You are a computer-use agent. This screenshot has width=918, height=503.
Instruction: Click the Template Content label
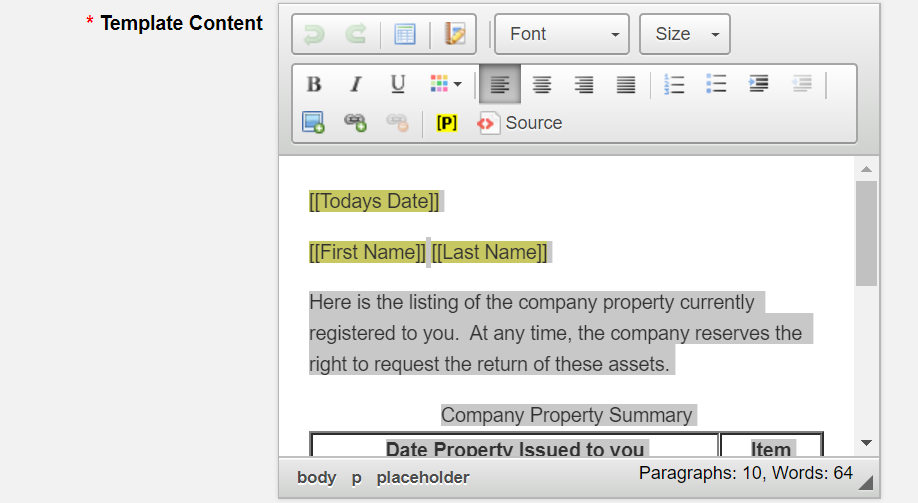pyautogui.click(x=181, y=23)
